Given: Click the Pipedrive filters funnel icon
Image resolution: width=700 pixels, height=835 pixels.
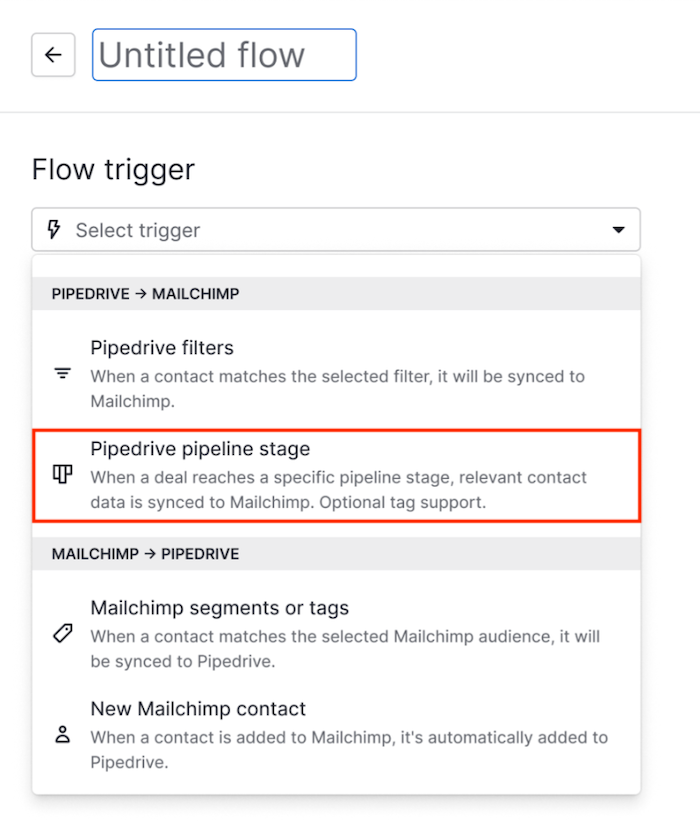Looking at the screenshot, I should (x=63, y=374).
